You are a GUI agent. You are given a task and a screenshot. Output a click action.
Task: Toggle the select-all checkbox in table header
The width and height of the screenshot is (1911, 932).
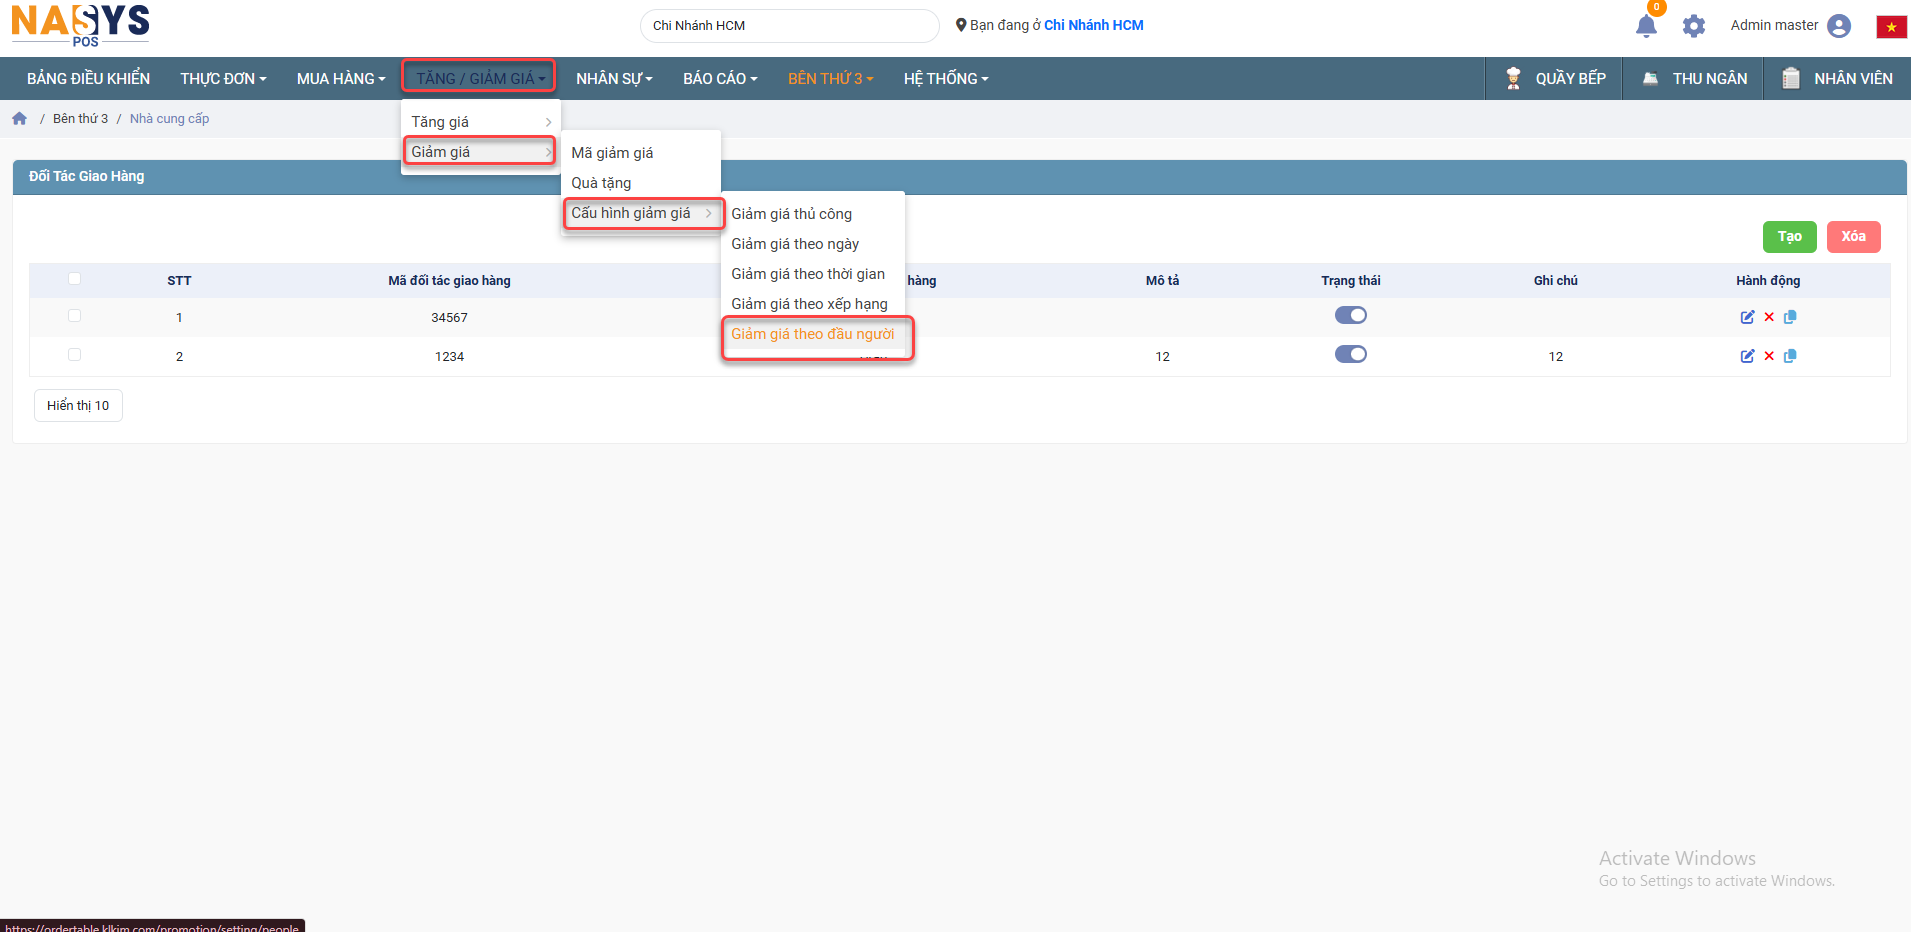coord(74,279)
